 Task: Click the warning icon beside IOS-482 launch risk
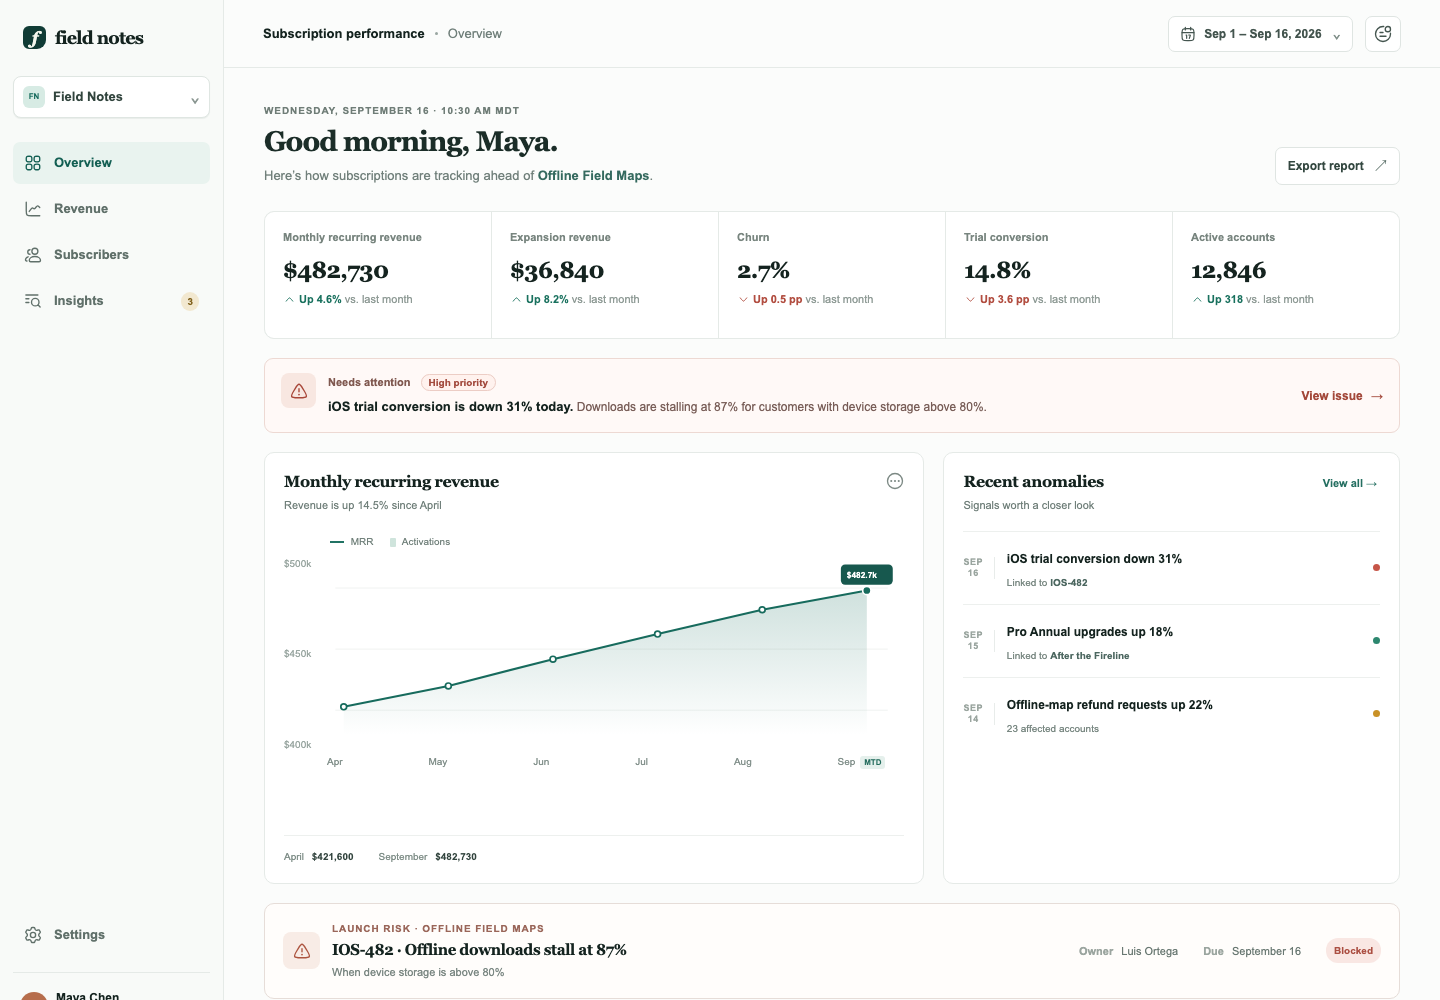pos(302,951)
